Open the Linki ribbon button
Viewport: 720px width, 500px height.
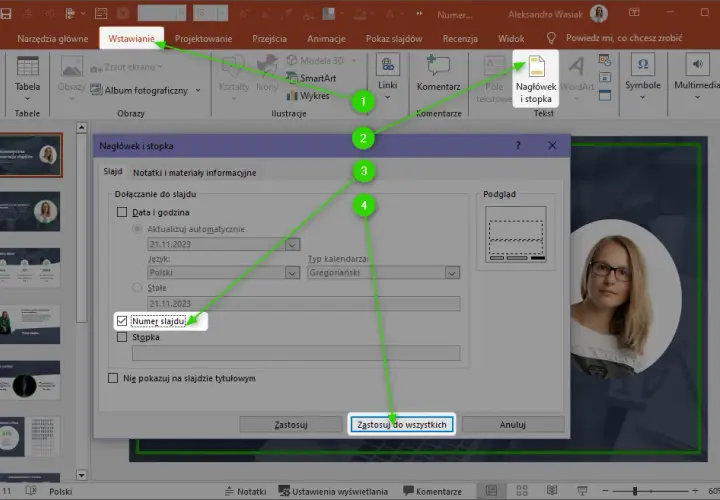tap(388, 78)
